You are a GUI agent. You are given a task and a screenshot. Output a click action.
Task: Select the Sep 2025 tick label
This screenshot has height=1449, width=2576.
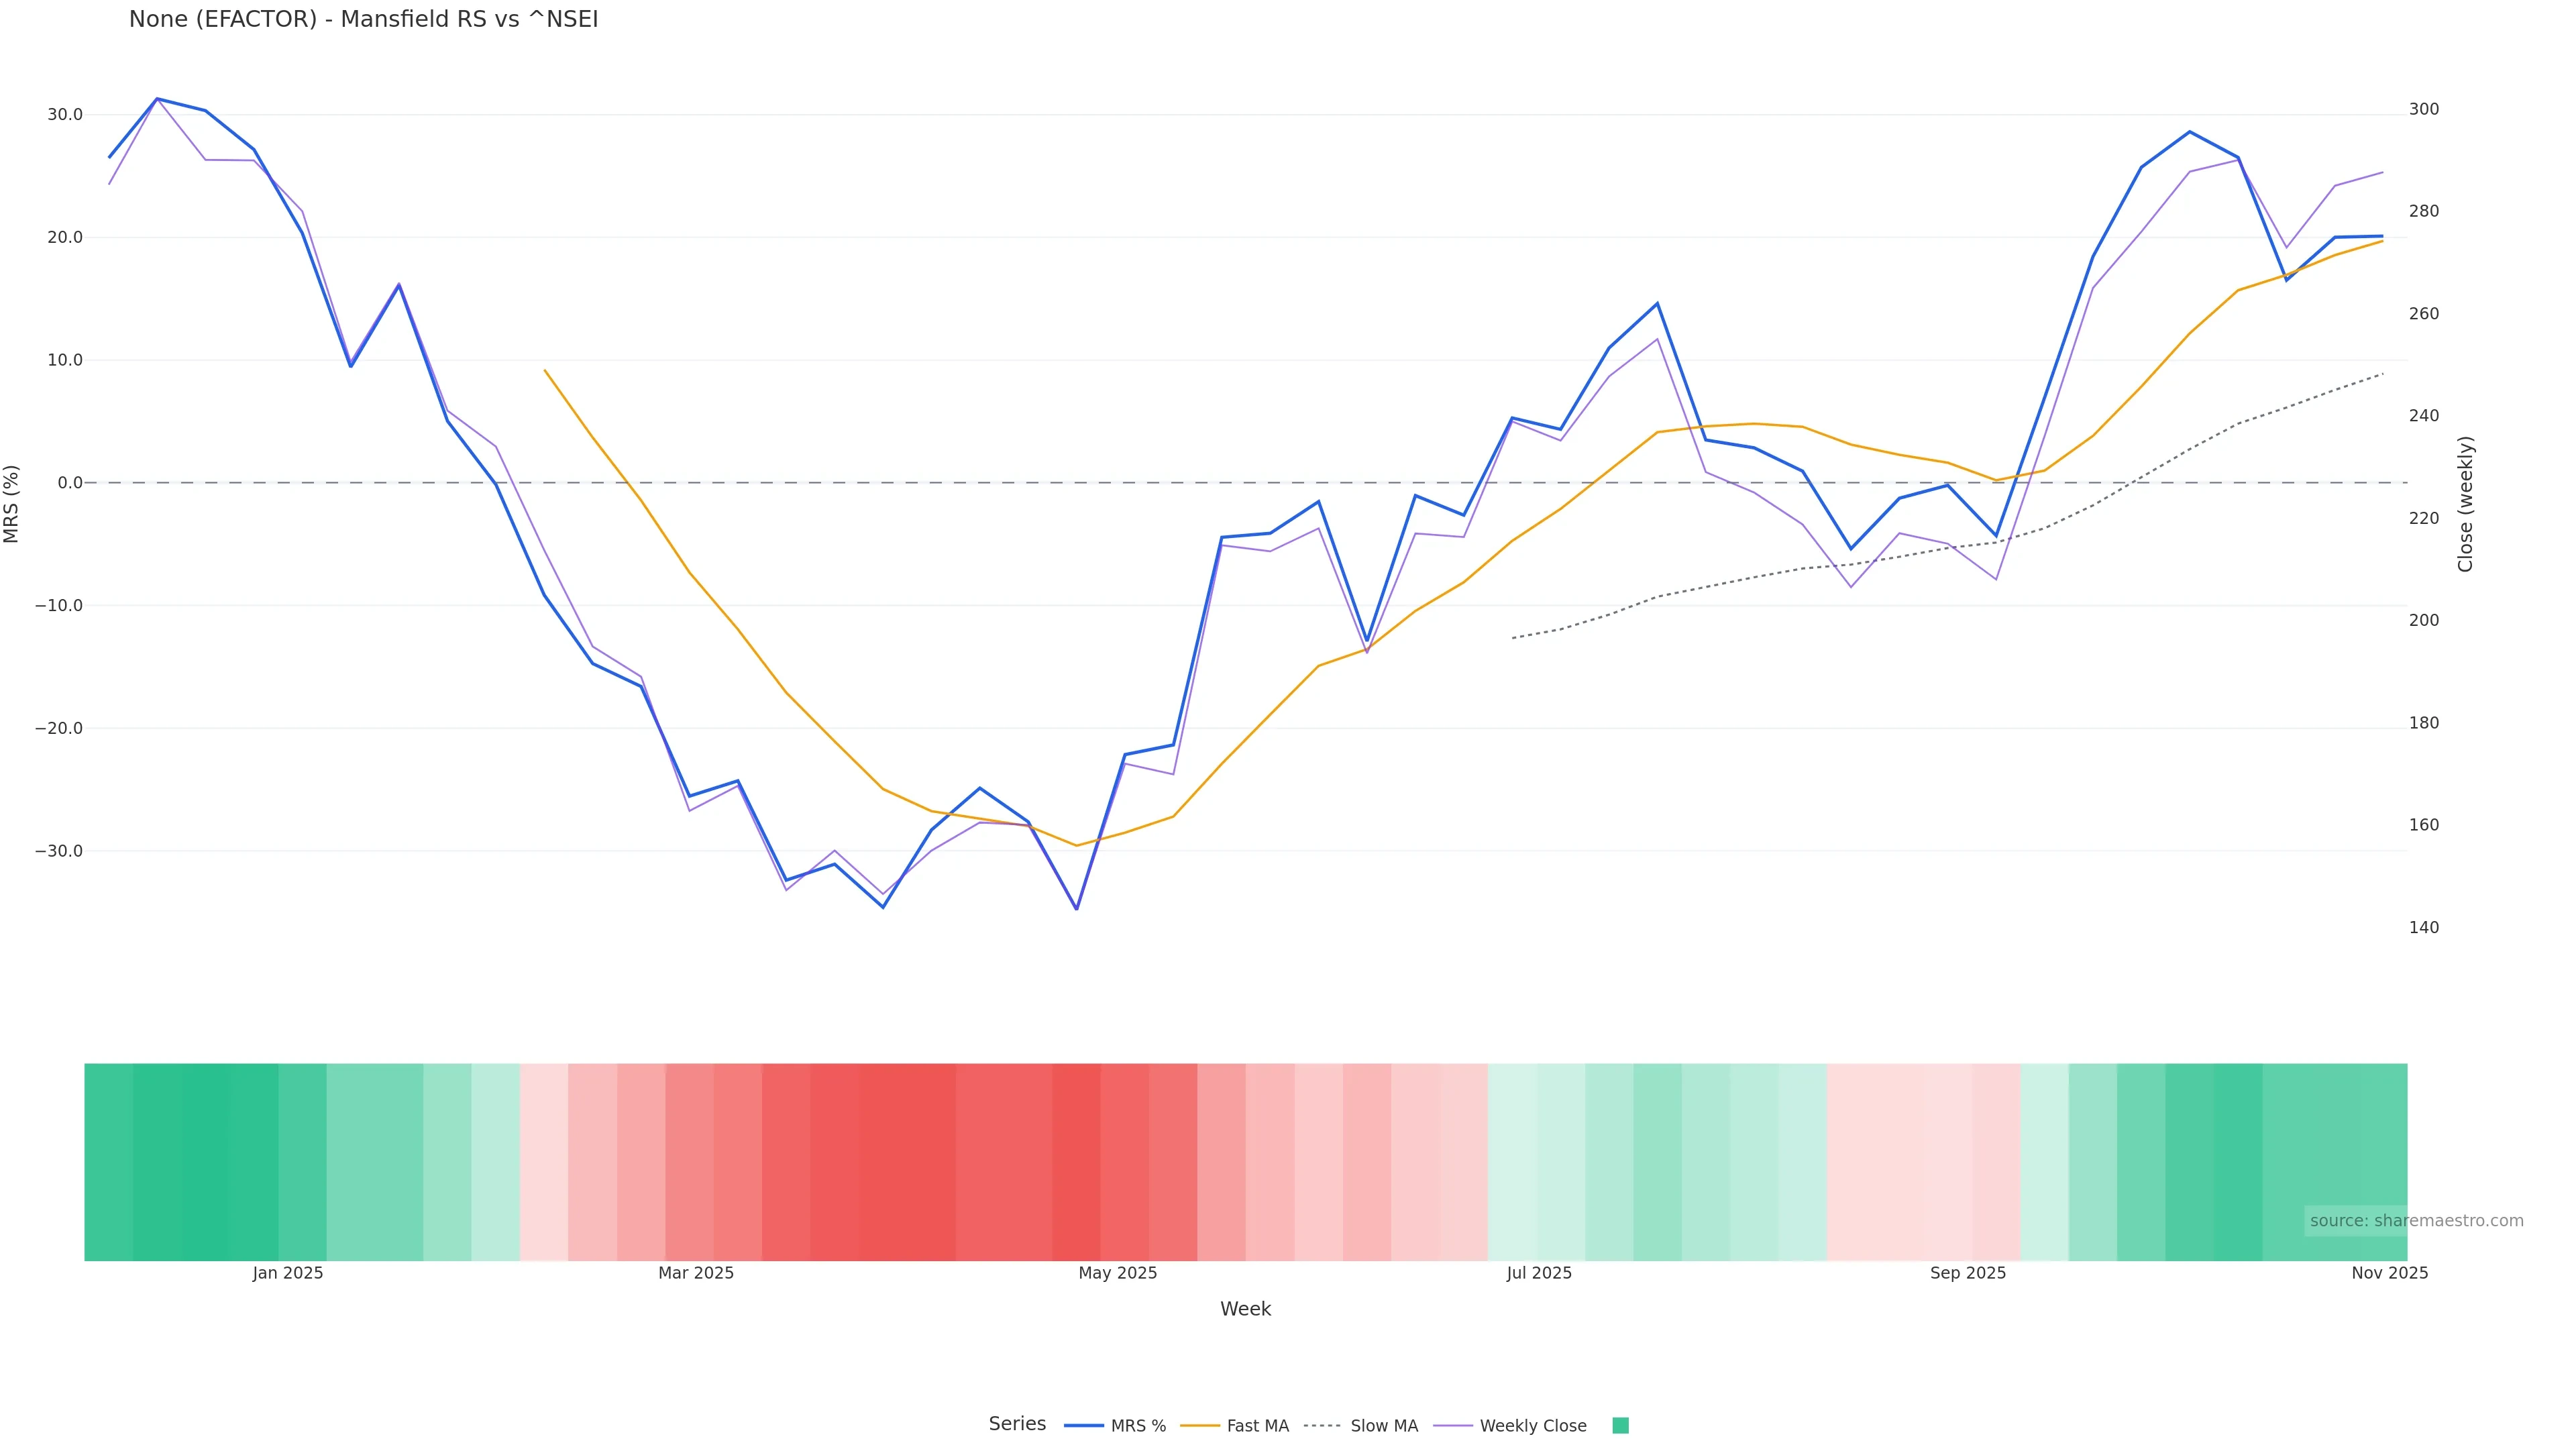1968,1273
